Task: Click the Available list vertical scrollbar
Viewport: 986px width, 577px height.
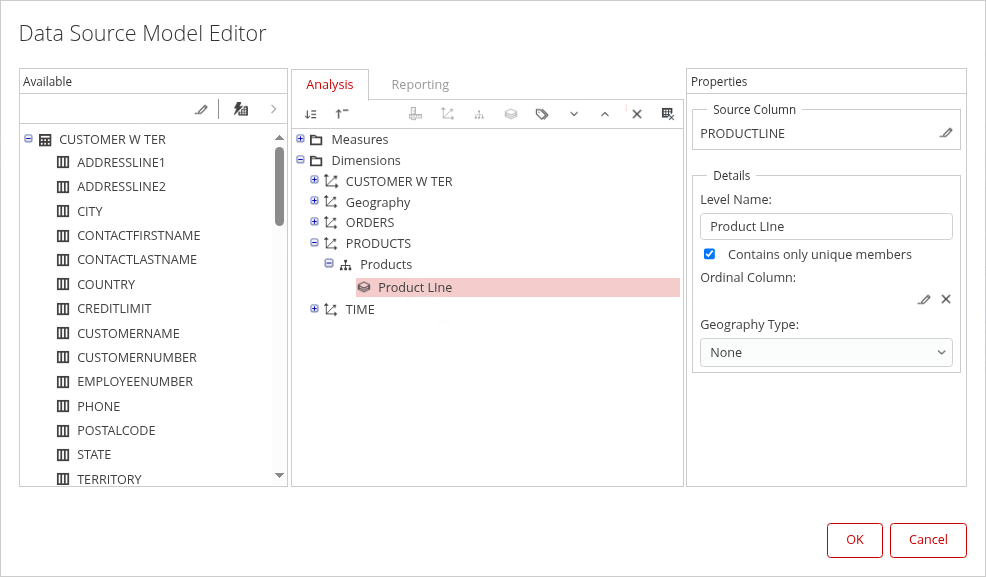Action: tap(279, 186)
